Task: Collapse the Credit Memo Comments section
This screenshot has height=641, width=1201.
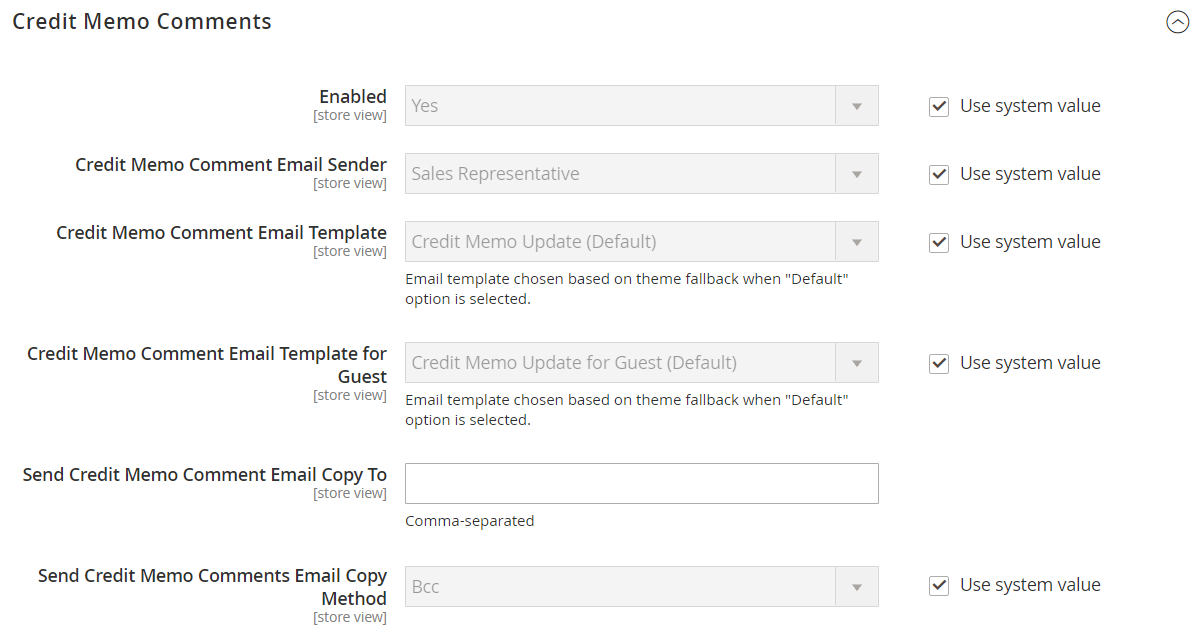Action: 1177,22
